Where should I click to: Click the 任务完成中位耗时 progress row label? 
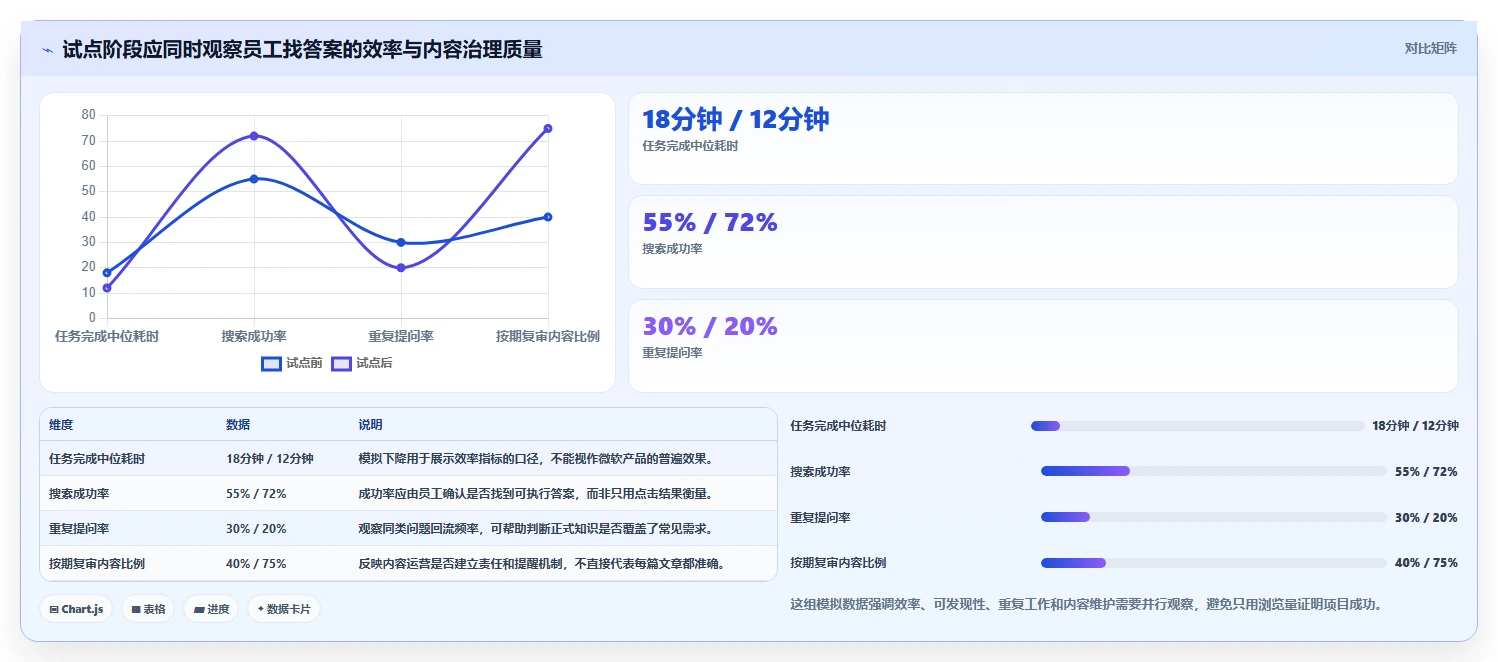(x=838, y=426)
